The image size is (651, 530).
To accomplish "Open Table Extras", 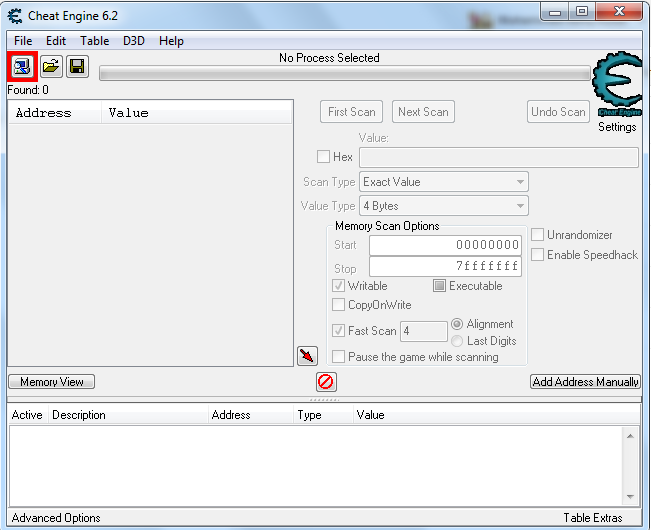I will click(592, 518).
